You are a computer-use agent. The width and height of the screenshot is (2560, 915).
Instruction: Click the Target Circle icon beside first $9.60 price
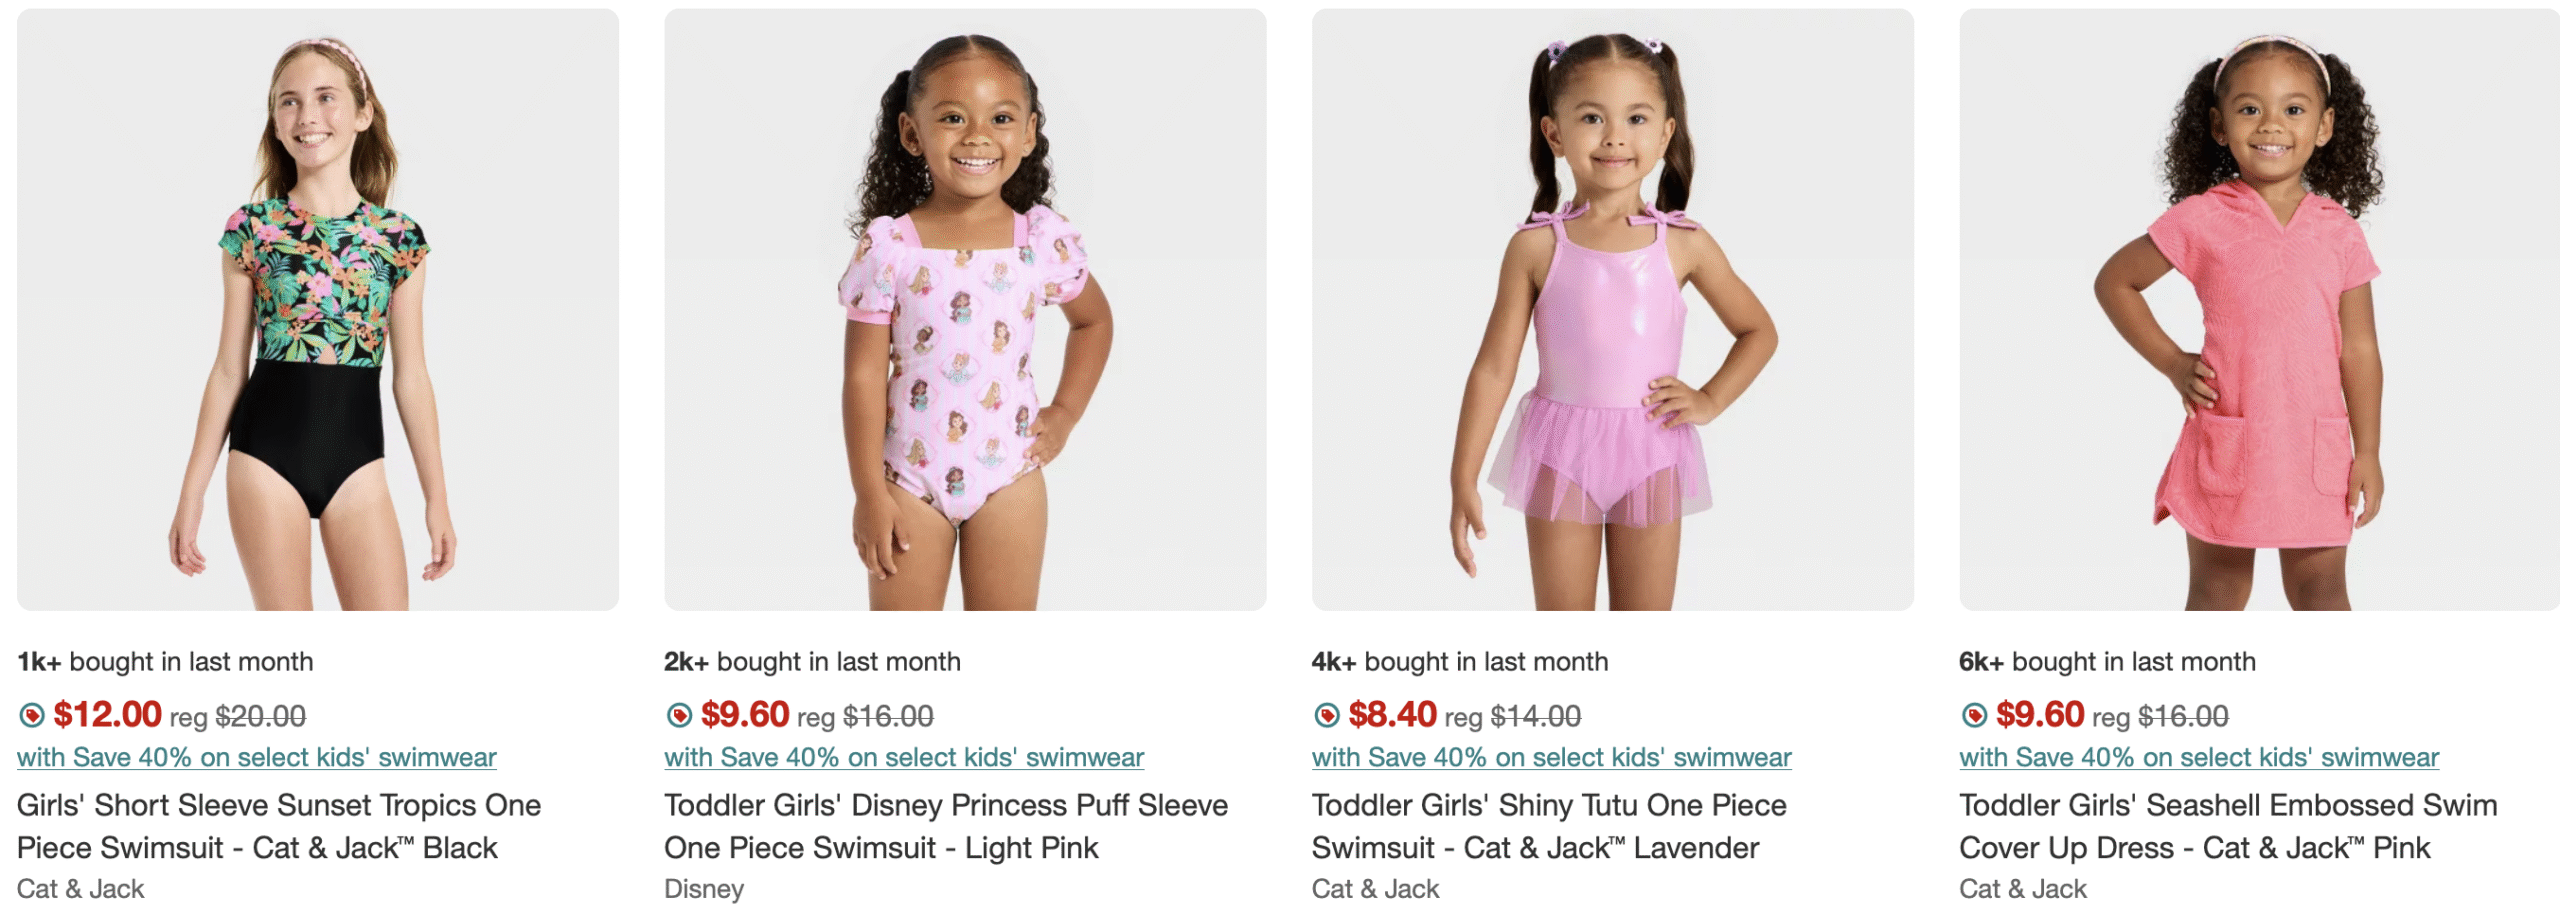pos(679,715)
